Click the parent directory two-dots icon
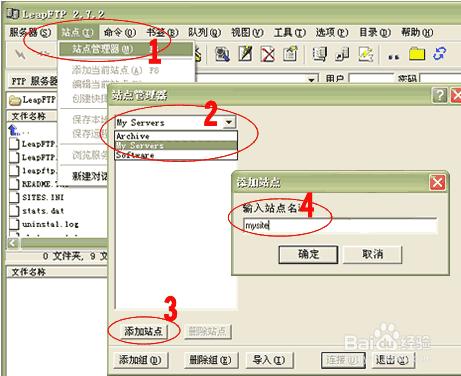The image size is (461, 376). click(394, 57)
